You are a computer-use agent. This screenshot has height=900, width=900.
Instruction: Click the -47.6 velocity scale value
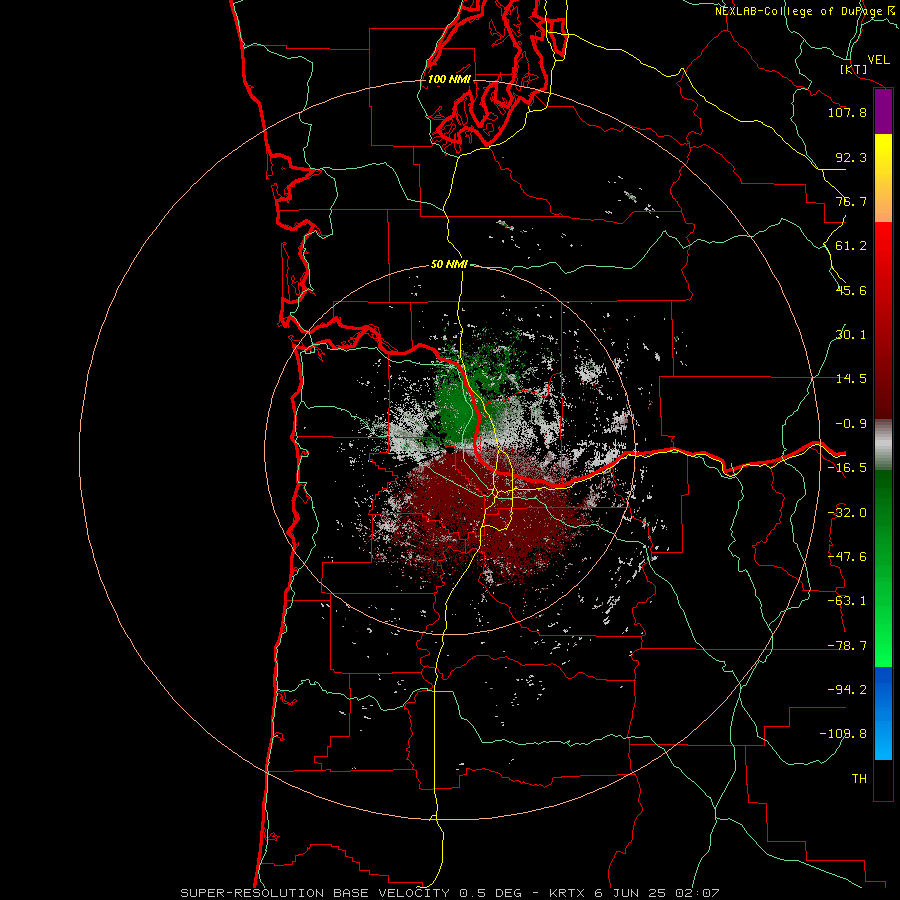click(x=847, y=557)
